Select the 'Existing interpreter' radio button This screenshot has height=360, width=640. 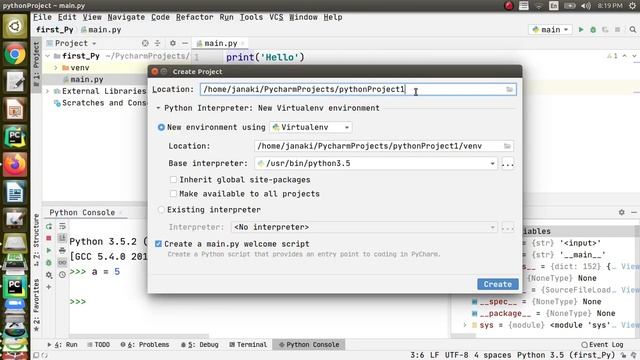[161, 210]
